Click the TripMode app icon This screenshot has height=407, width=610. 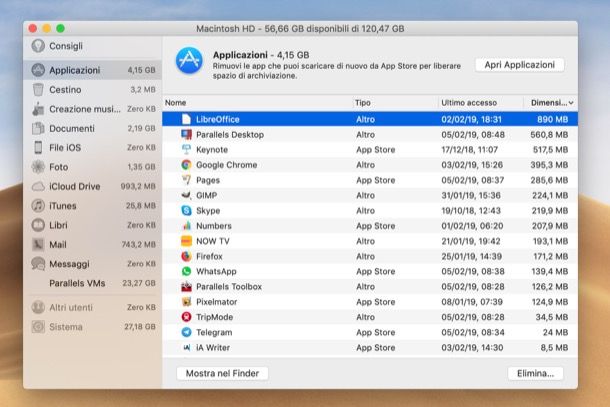tap(186, 317)
